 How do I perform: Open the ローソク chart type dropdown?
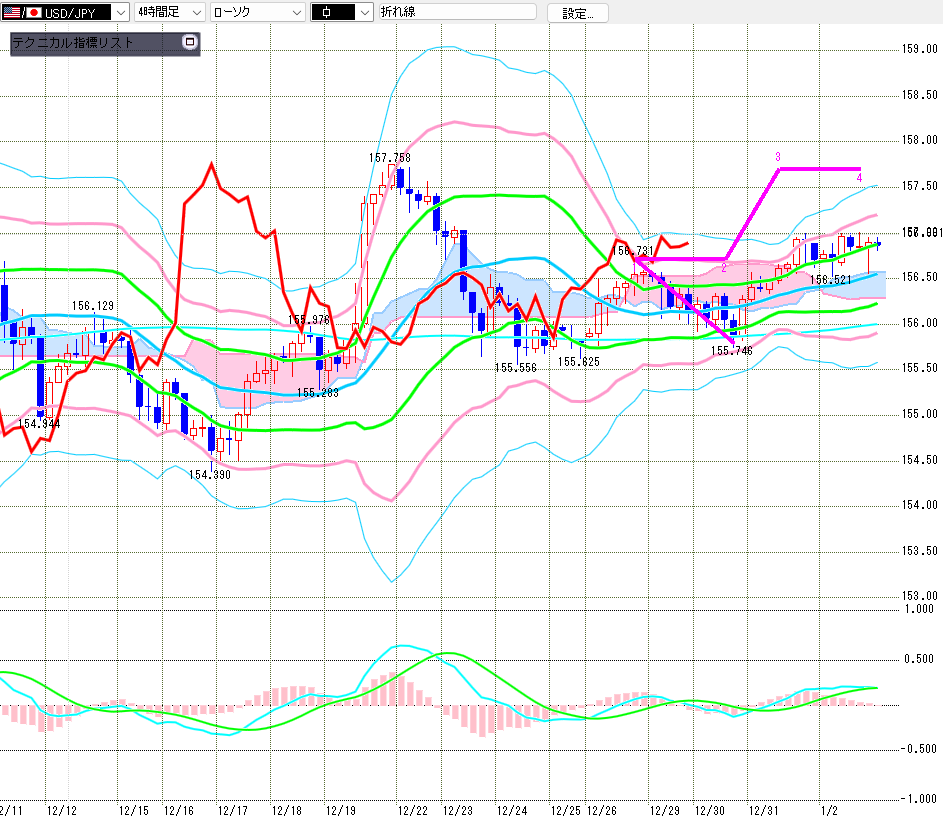[296, 12]
